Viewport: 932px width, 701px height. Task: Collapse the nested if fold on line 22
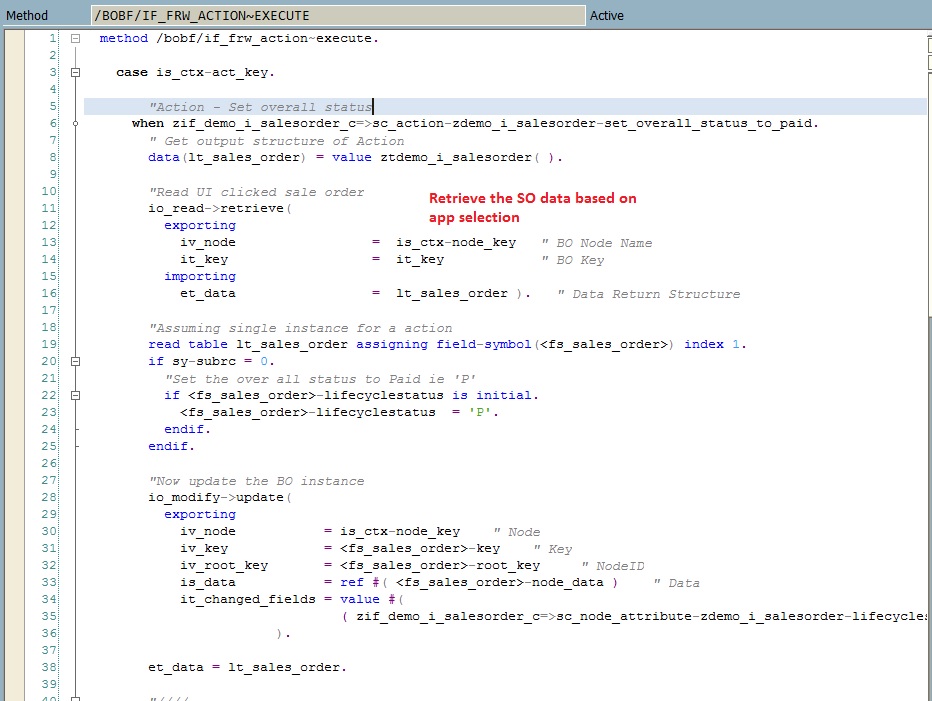point(75,394)
